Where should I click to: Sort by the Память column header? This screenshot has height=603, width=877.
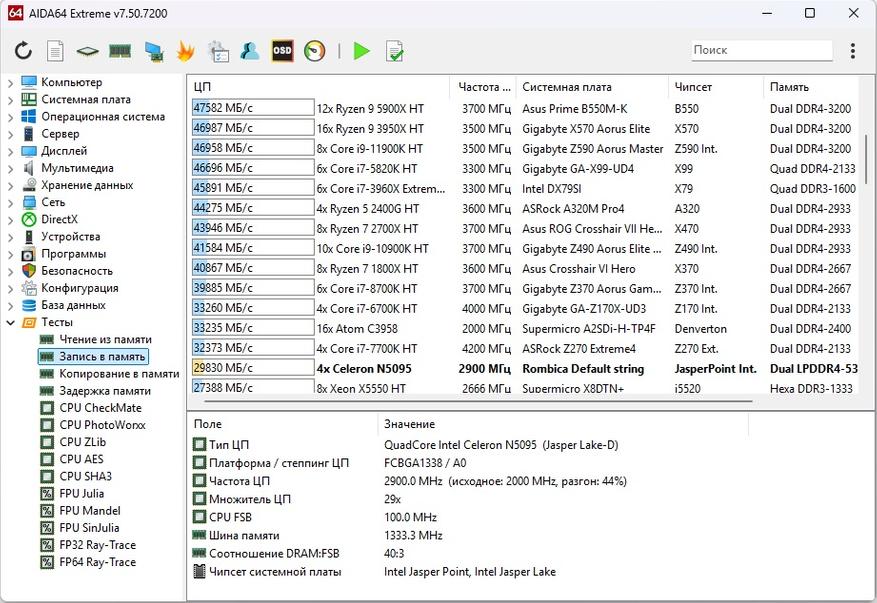(811, 87)
